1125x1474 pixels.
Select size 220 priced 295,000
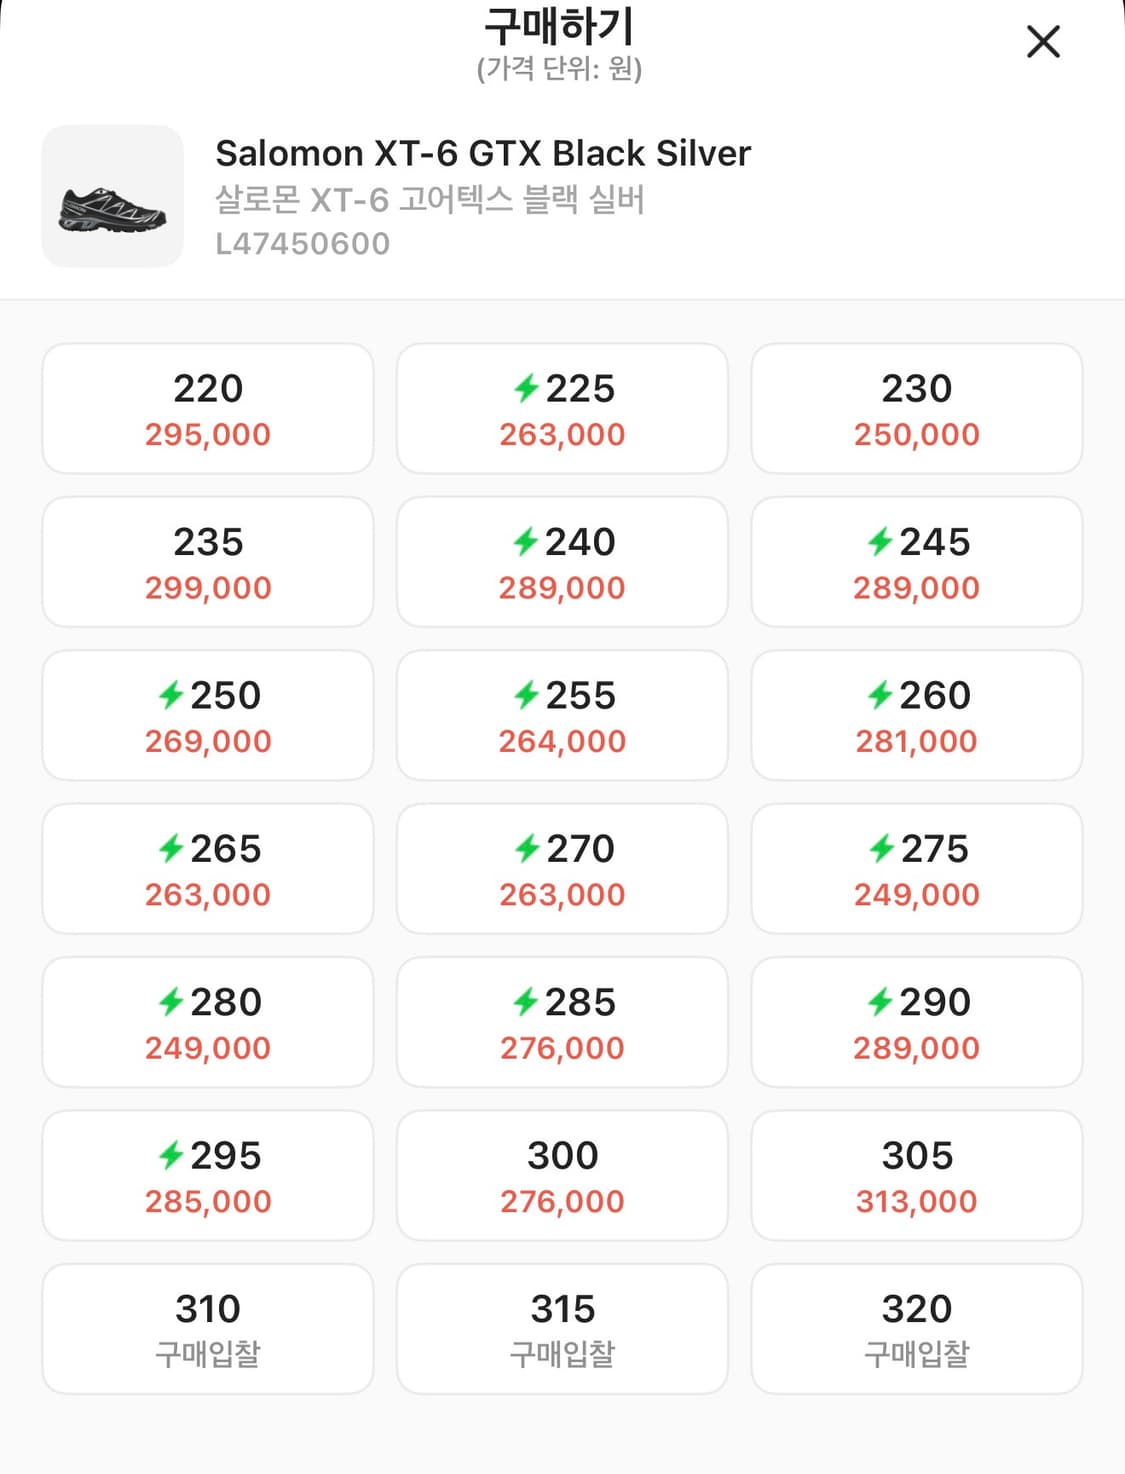pos(208,409)
